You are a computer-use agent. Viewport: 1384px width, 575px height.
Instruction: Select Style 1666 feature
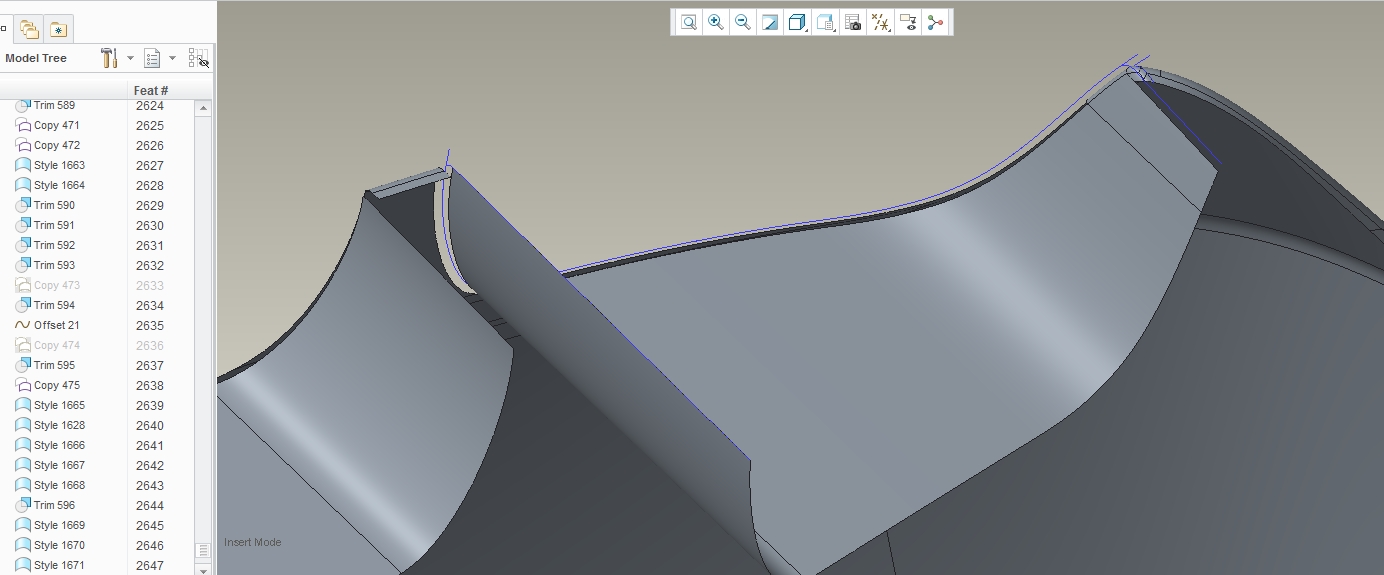[x=59, y=445]
